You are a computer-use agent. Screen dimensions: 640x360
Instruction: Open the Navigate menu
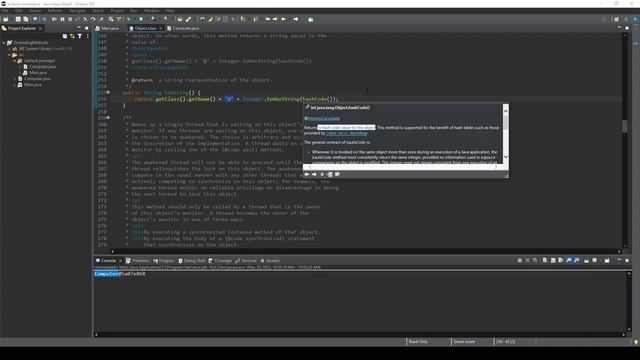pos(77,11)
